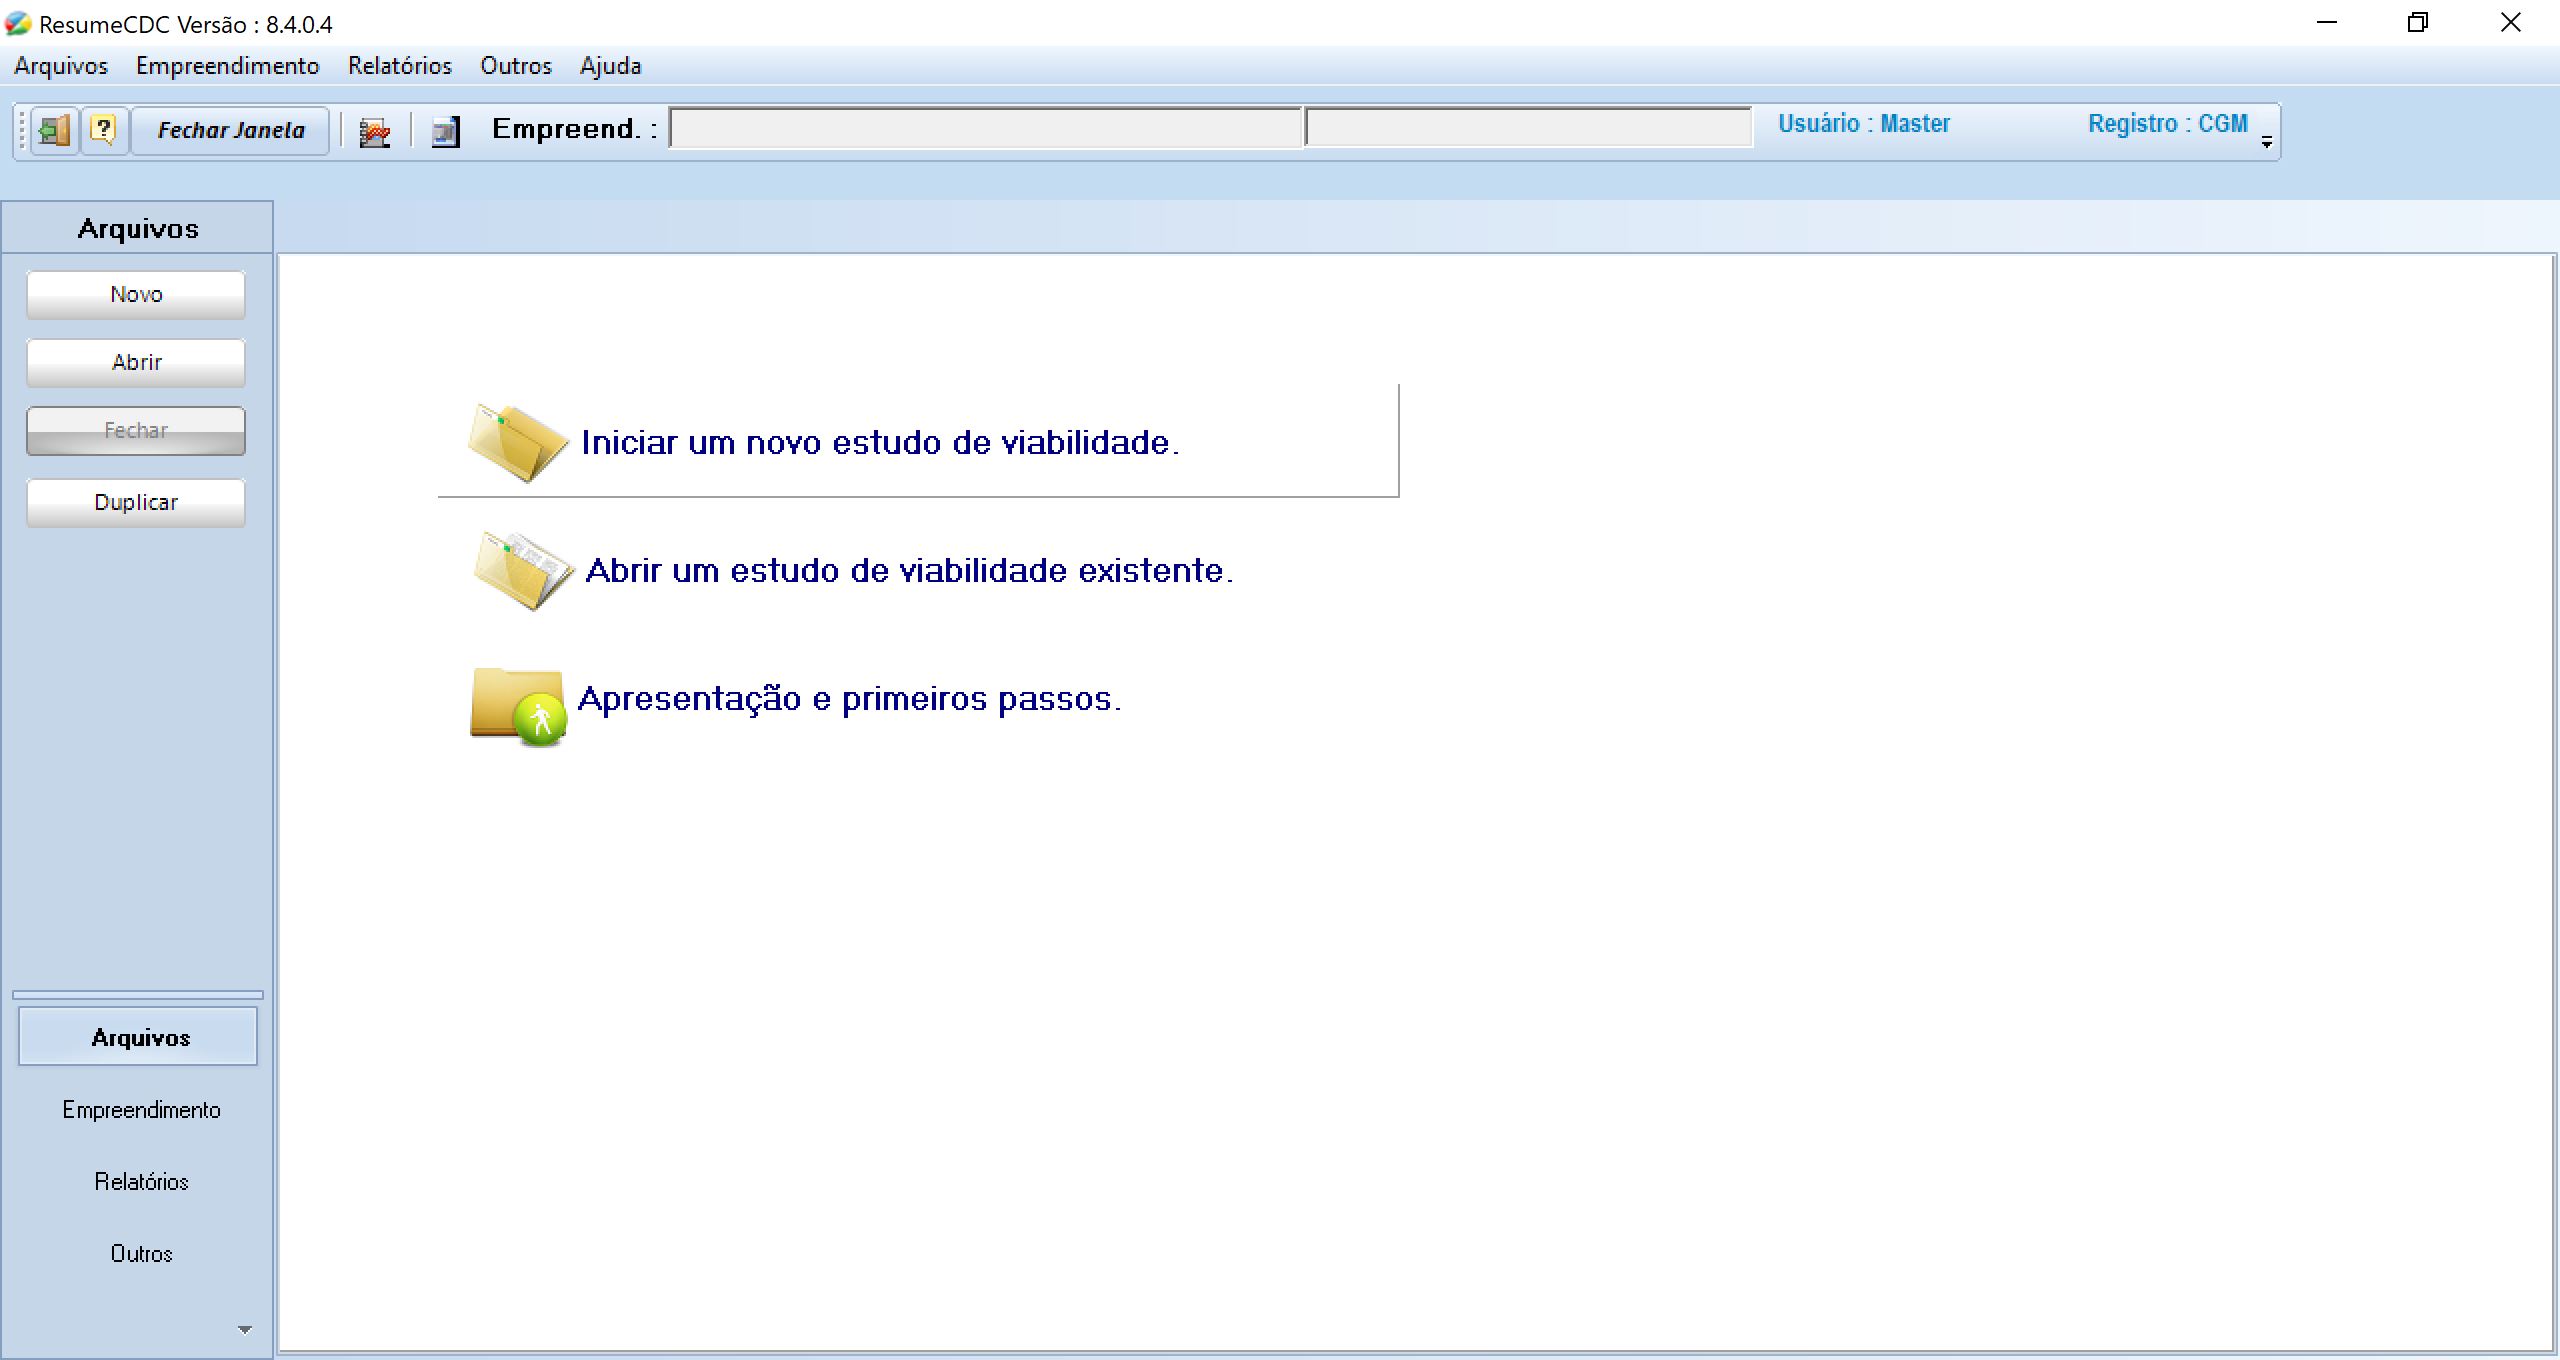Viewport: 2560px width, 1360px height.
Task: Click the Novo button in sidebar
Action: coord(136,294)
